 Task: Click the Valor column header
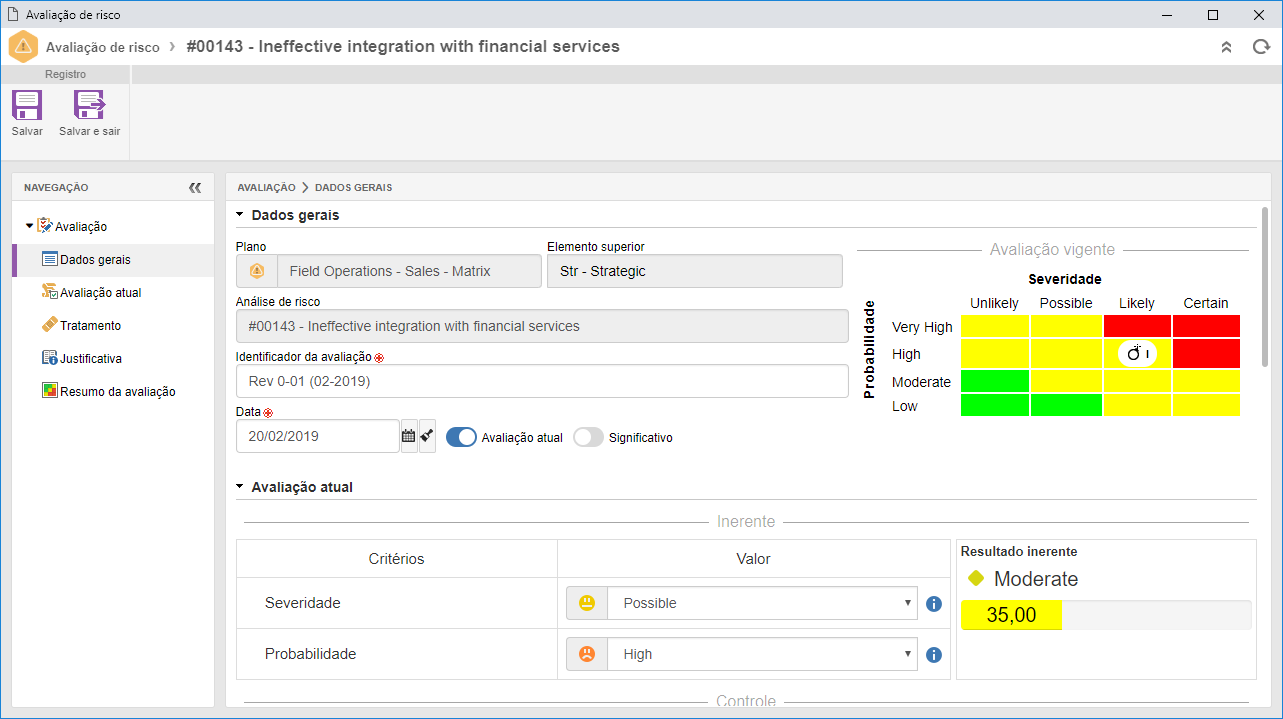click(x=754, y=559)
